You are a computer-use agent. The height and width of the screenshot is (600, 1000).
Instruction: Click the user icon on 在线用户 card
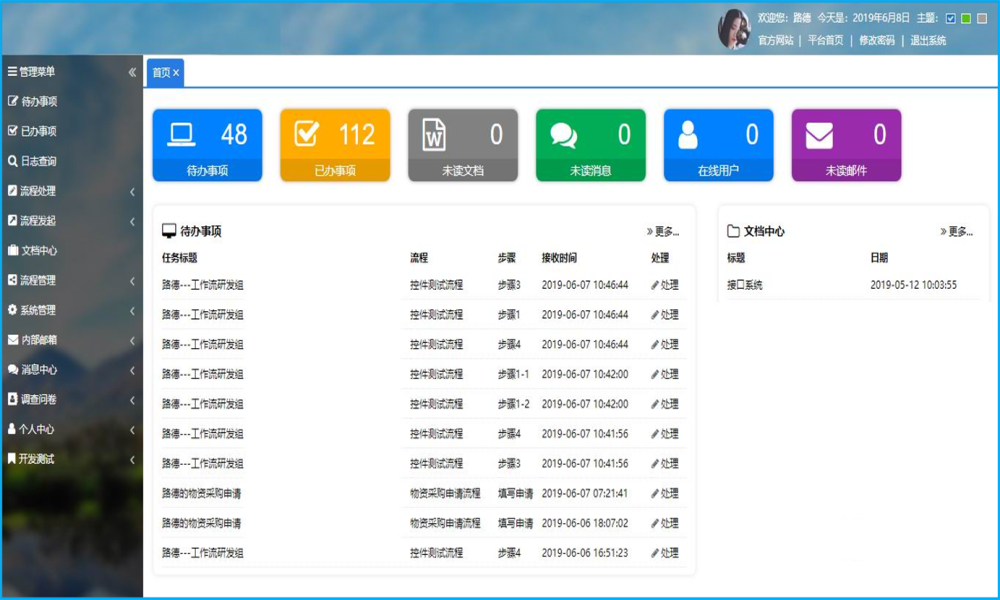point(688,135)
